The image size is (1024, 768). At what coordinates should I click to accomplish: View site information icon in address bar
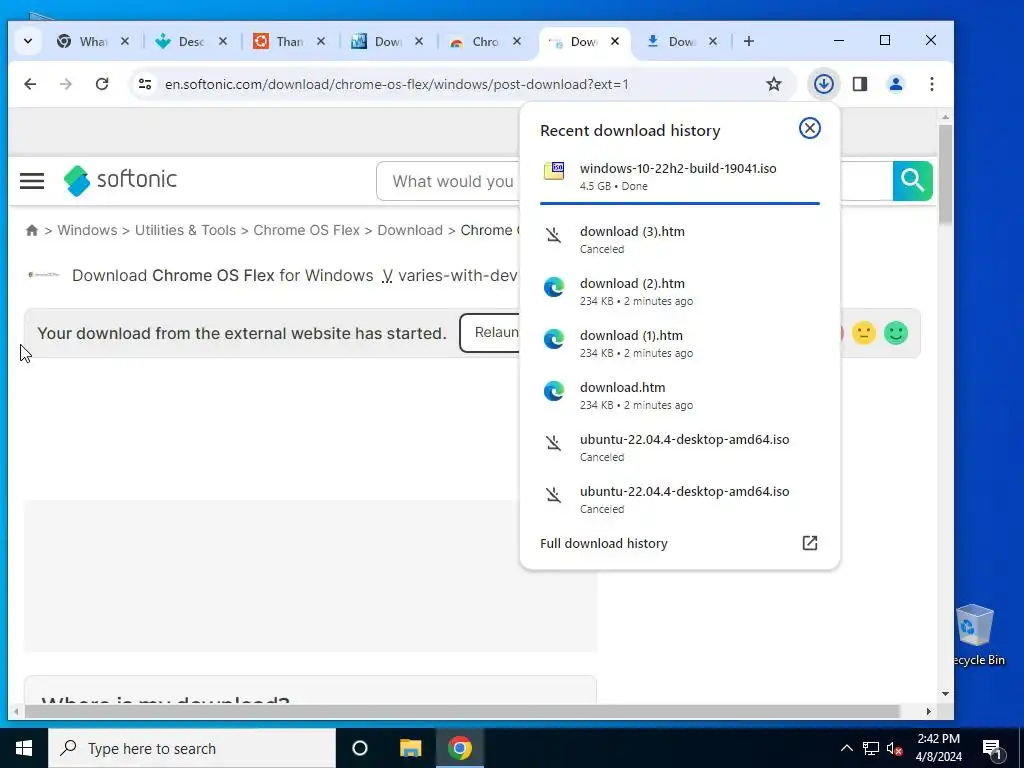coord(145,84)
